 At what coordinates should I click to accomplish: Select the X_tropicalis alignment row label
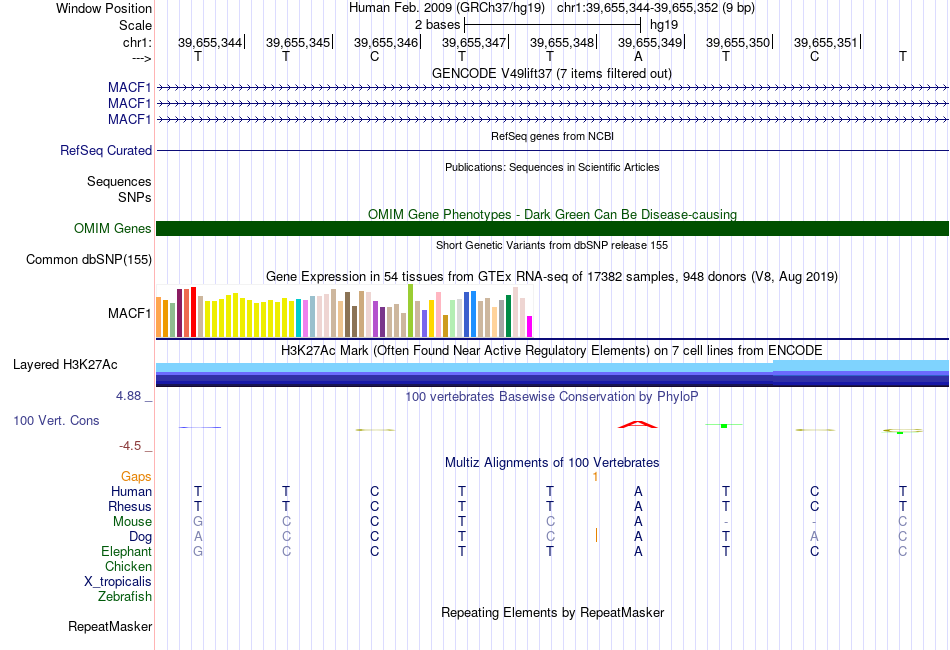click(118, 582)
